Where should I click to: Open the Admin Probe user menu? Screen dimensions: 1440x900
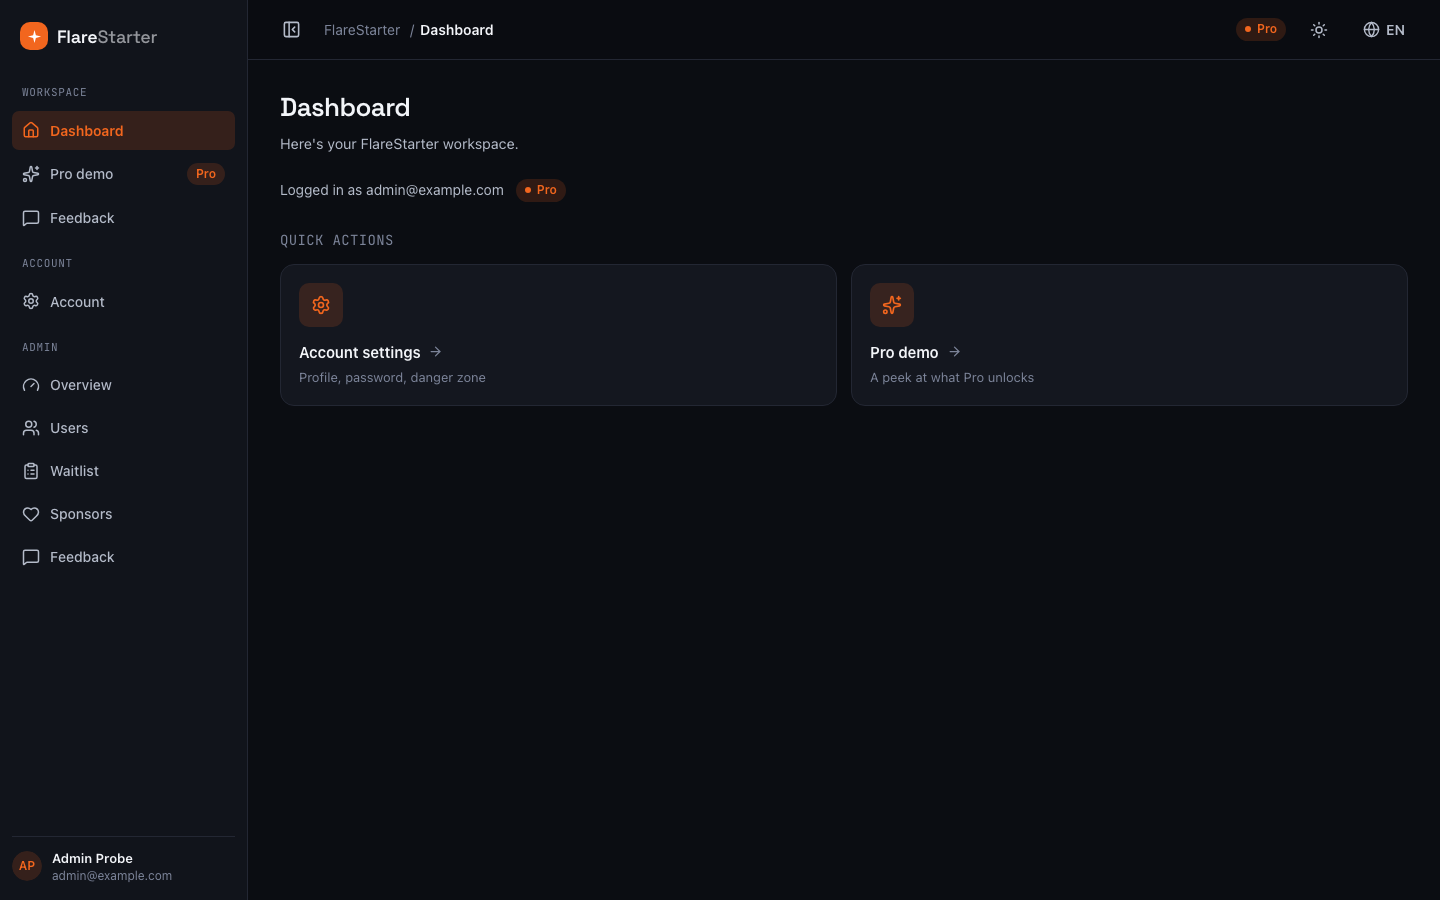click(x=123, y=866)
